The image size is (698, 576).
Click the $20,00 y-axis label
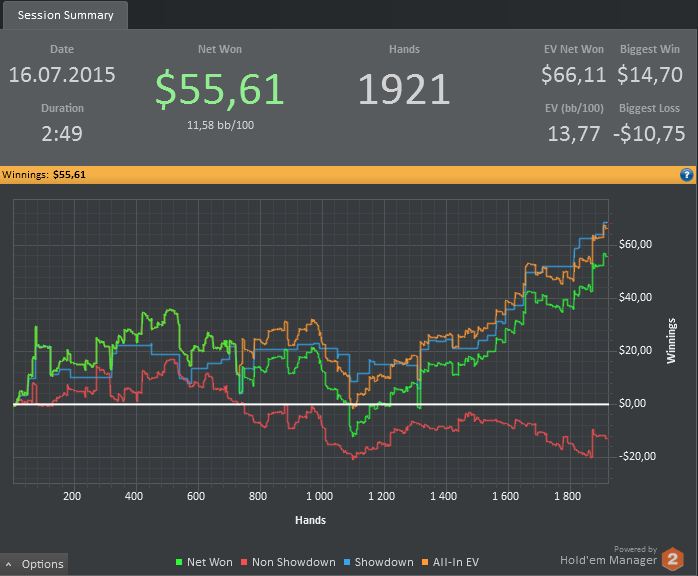[x=635, y=350]
